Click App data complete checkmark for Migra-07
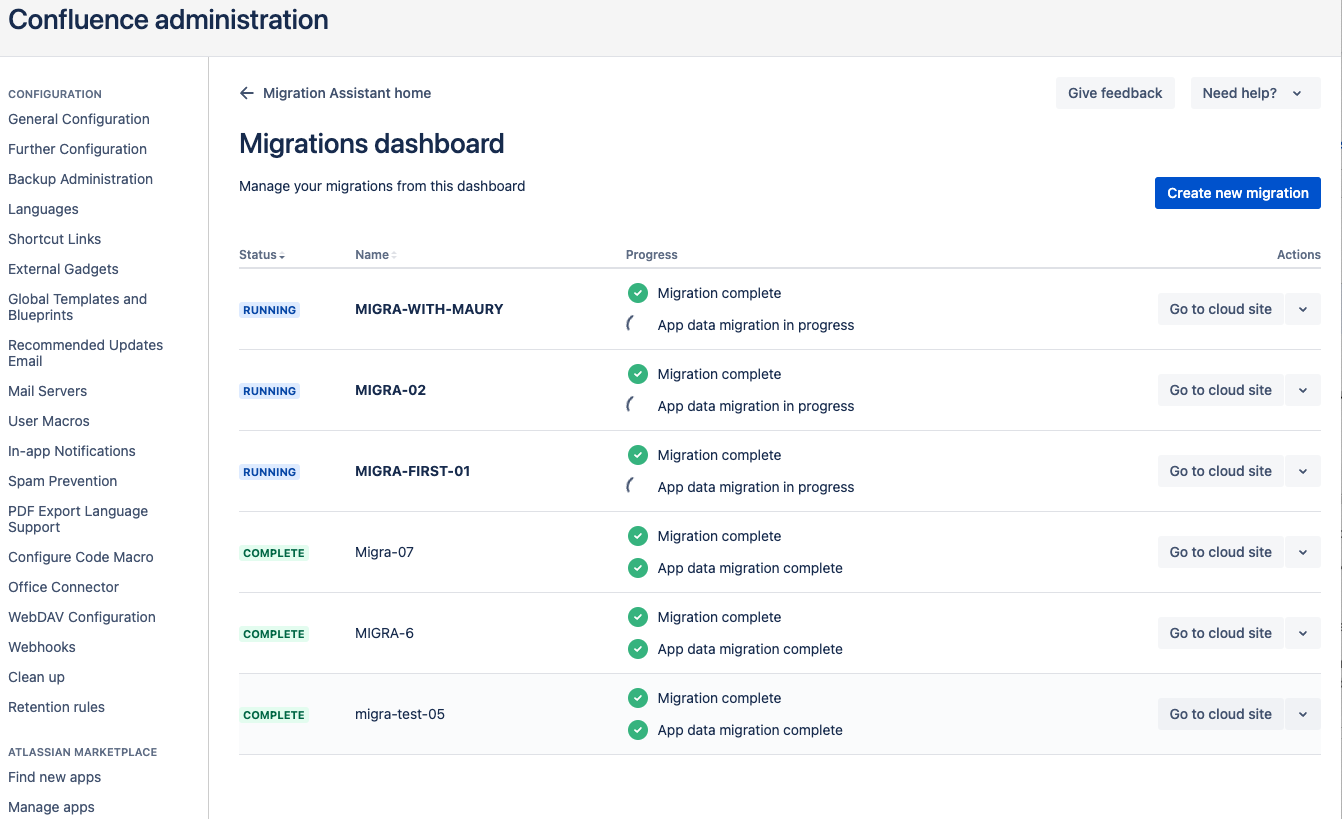Viewport: 1342px width, 819px height. [637, 568]
